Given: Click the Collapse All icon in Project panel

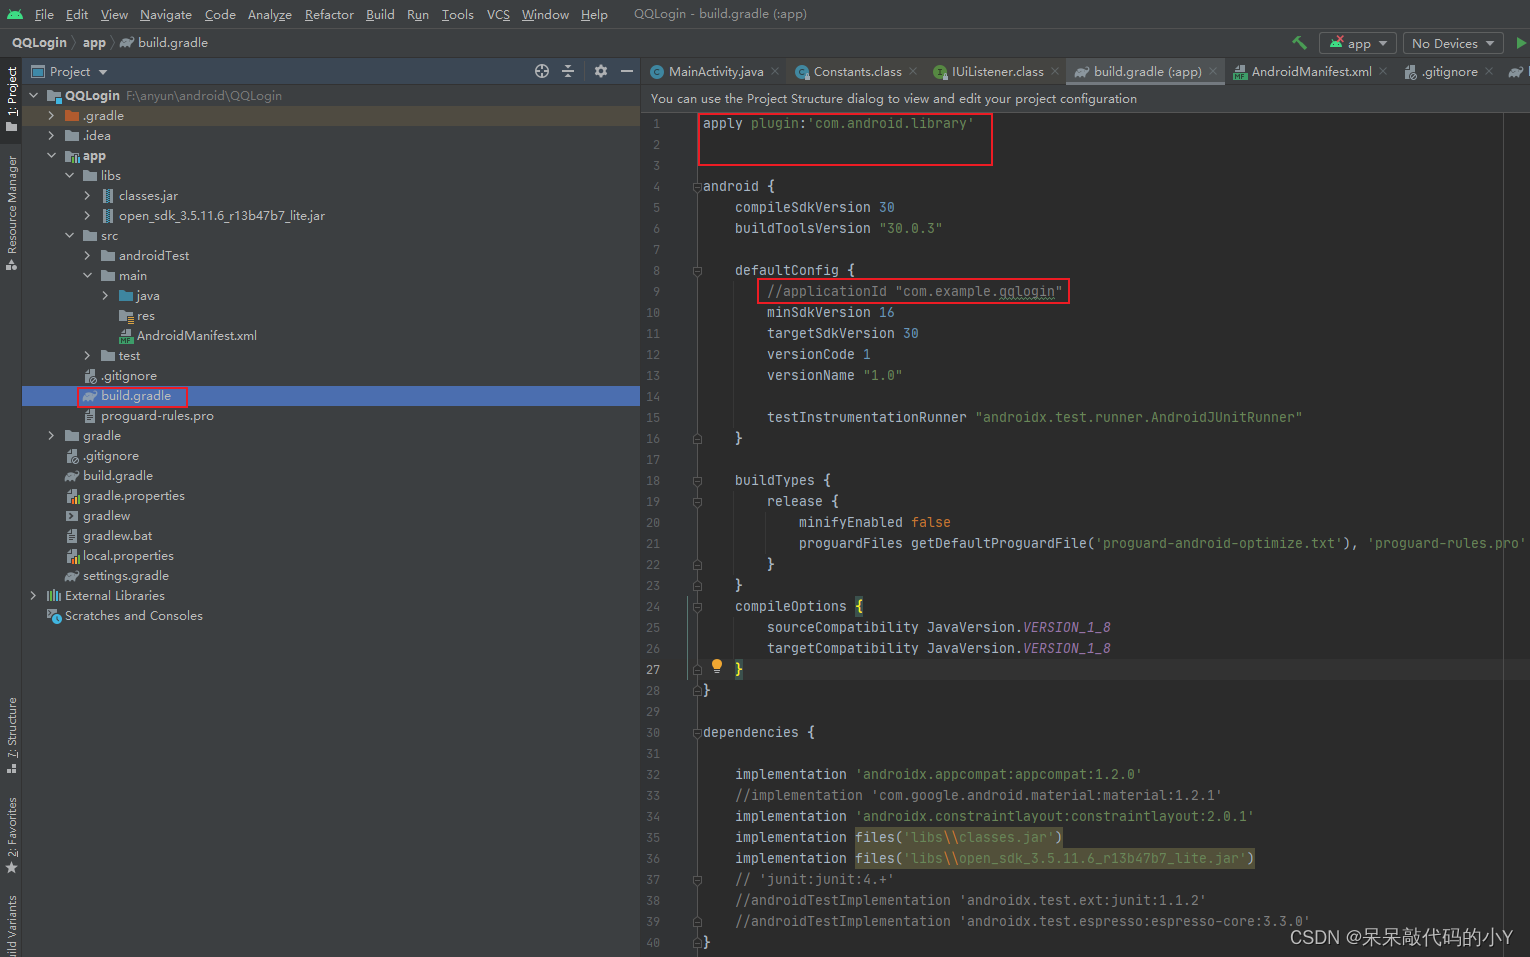Looking at the screenshot, I should click(568, 71).
